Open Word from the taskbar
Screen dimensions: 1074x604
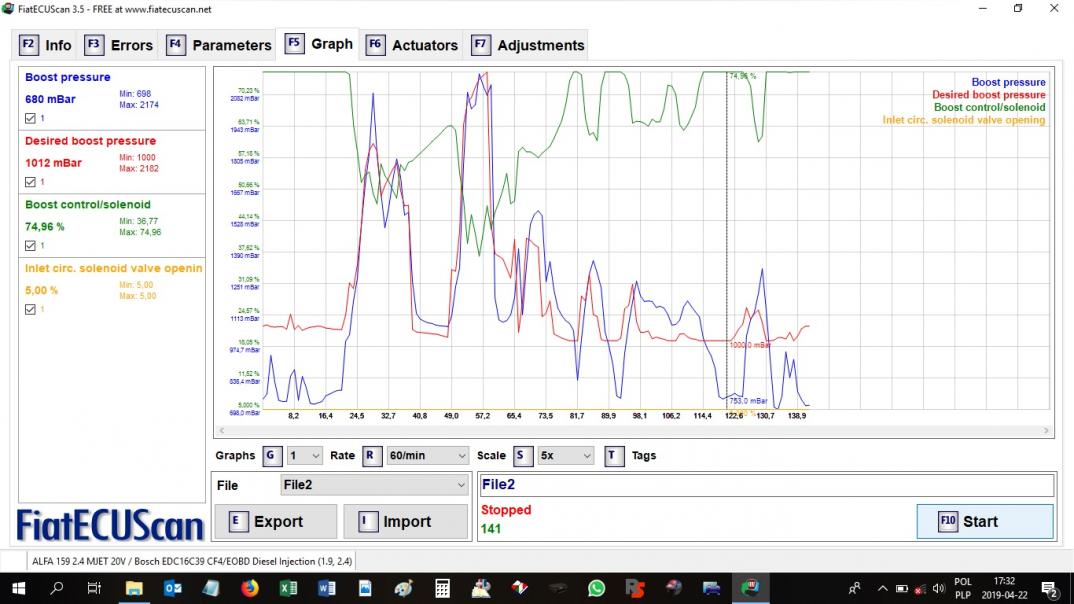[x=327, y=588]
